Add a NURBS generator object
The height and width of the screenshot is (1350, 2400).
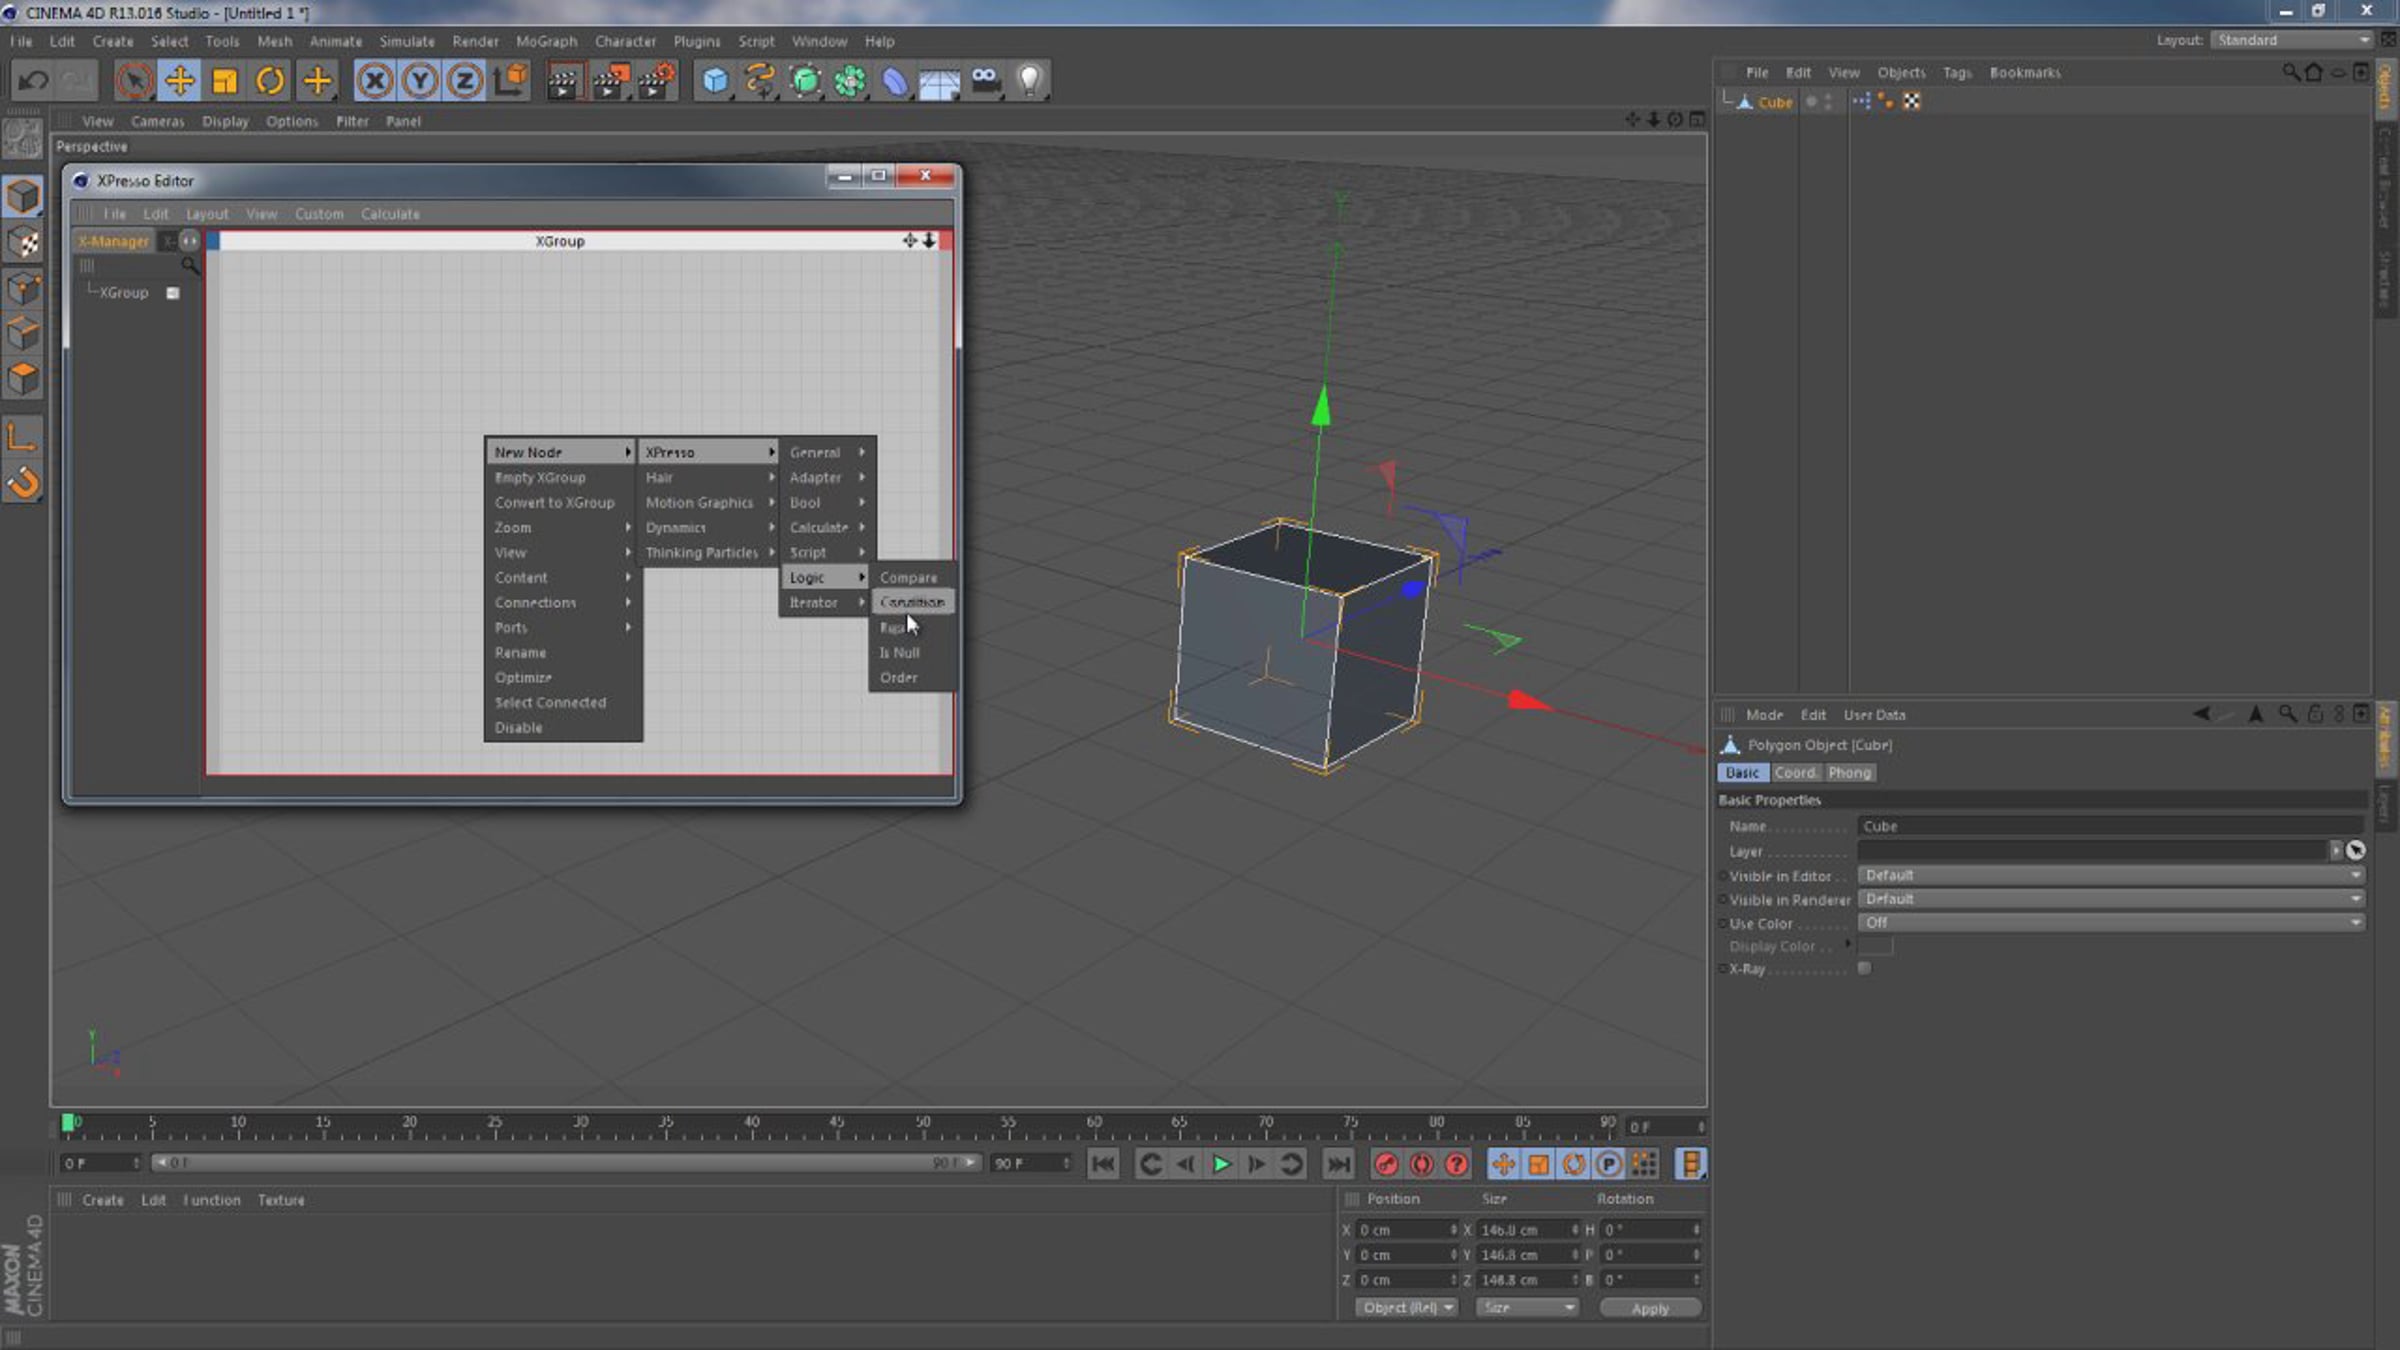pos(805,80)
